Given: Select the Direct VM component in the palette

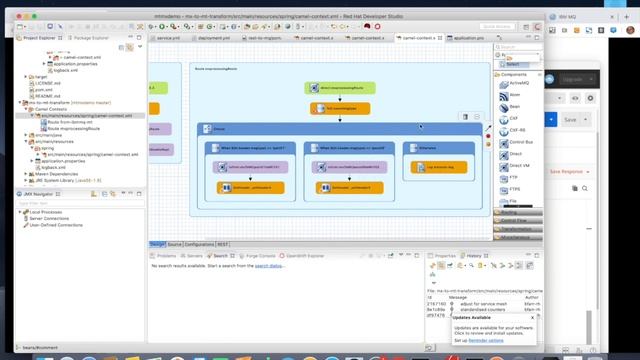Looking at the screenshot, I should coord(515,166).
